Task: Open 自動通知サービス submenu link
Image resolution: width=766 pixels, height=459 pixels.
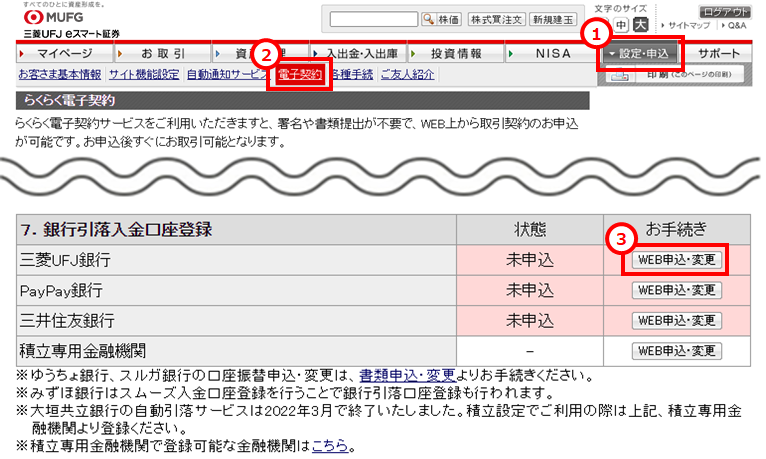Action: [227, 74]
